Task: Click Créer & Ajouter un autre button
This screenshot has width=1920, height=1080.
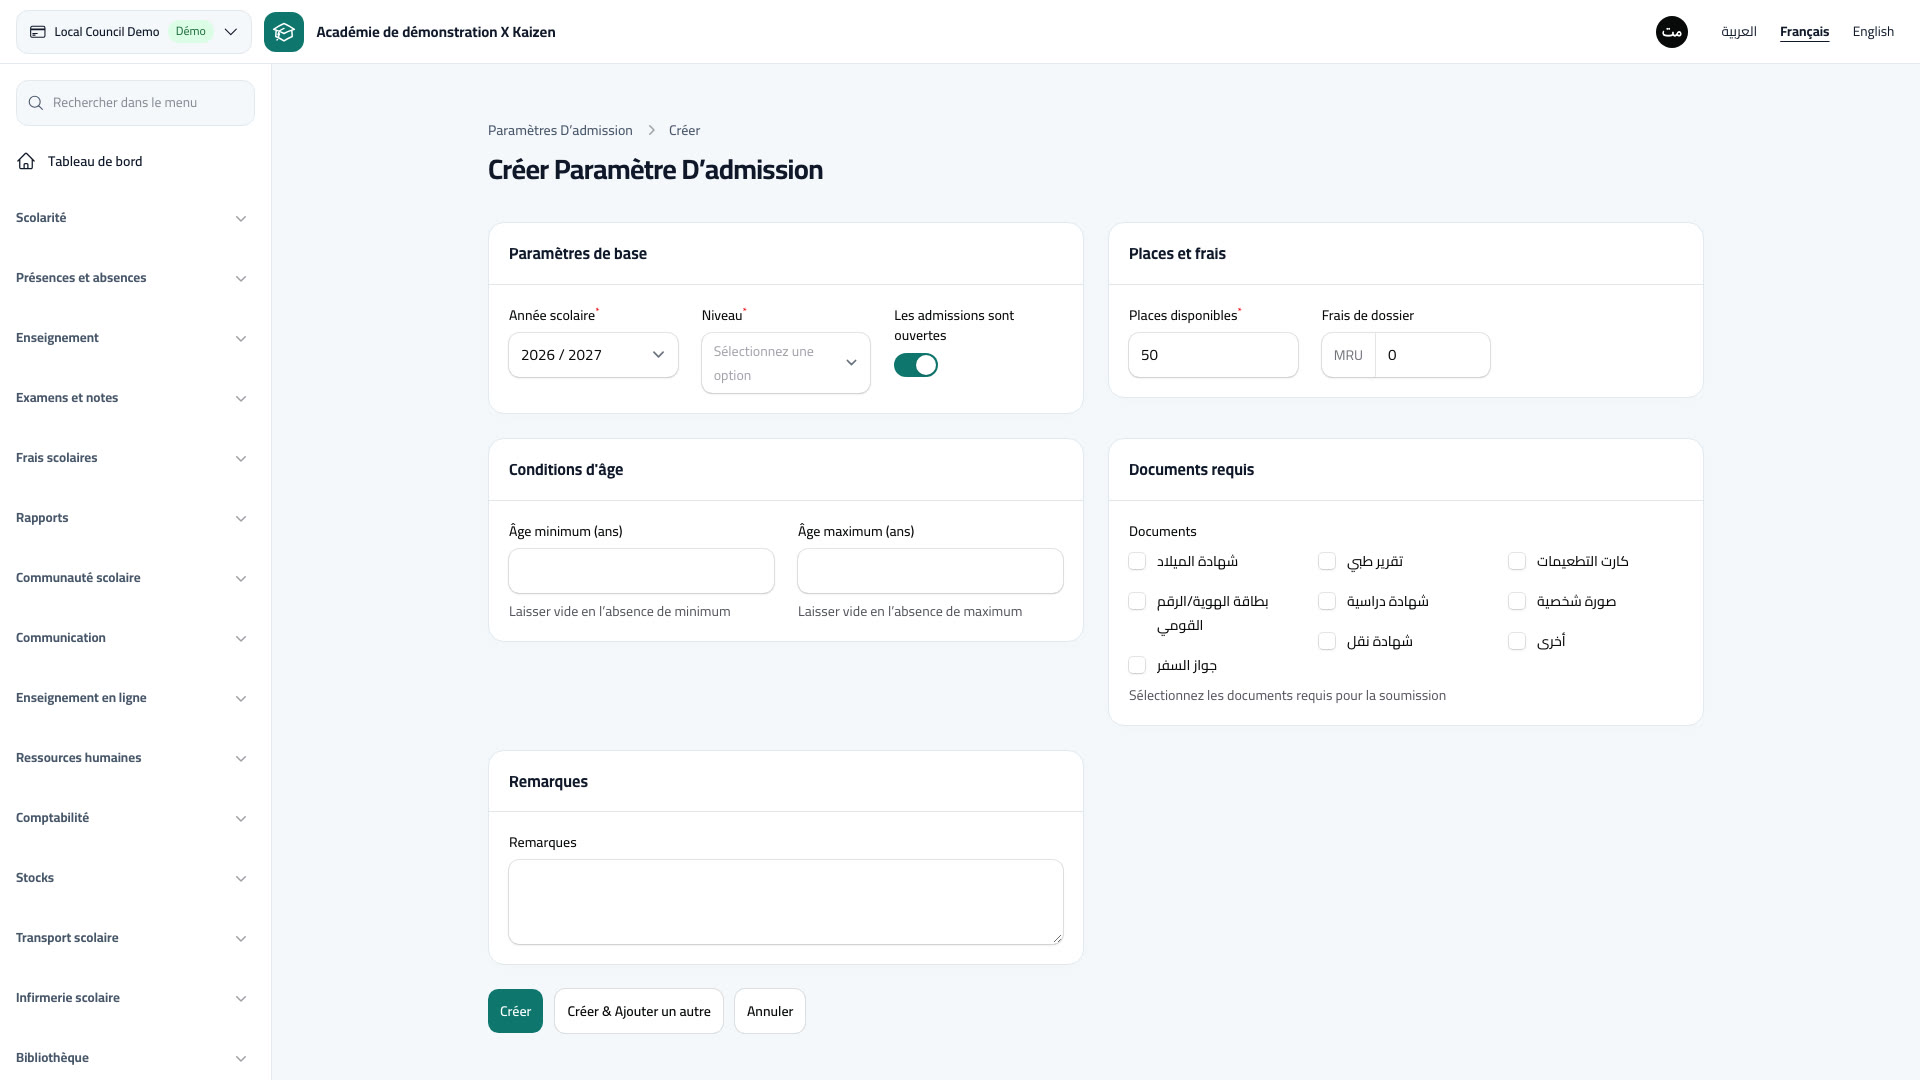Action: [639, 1011]
